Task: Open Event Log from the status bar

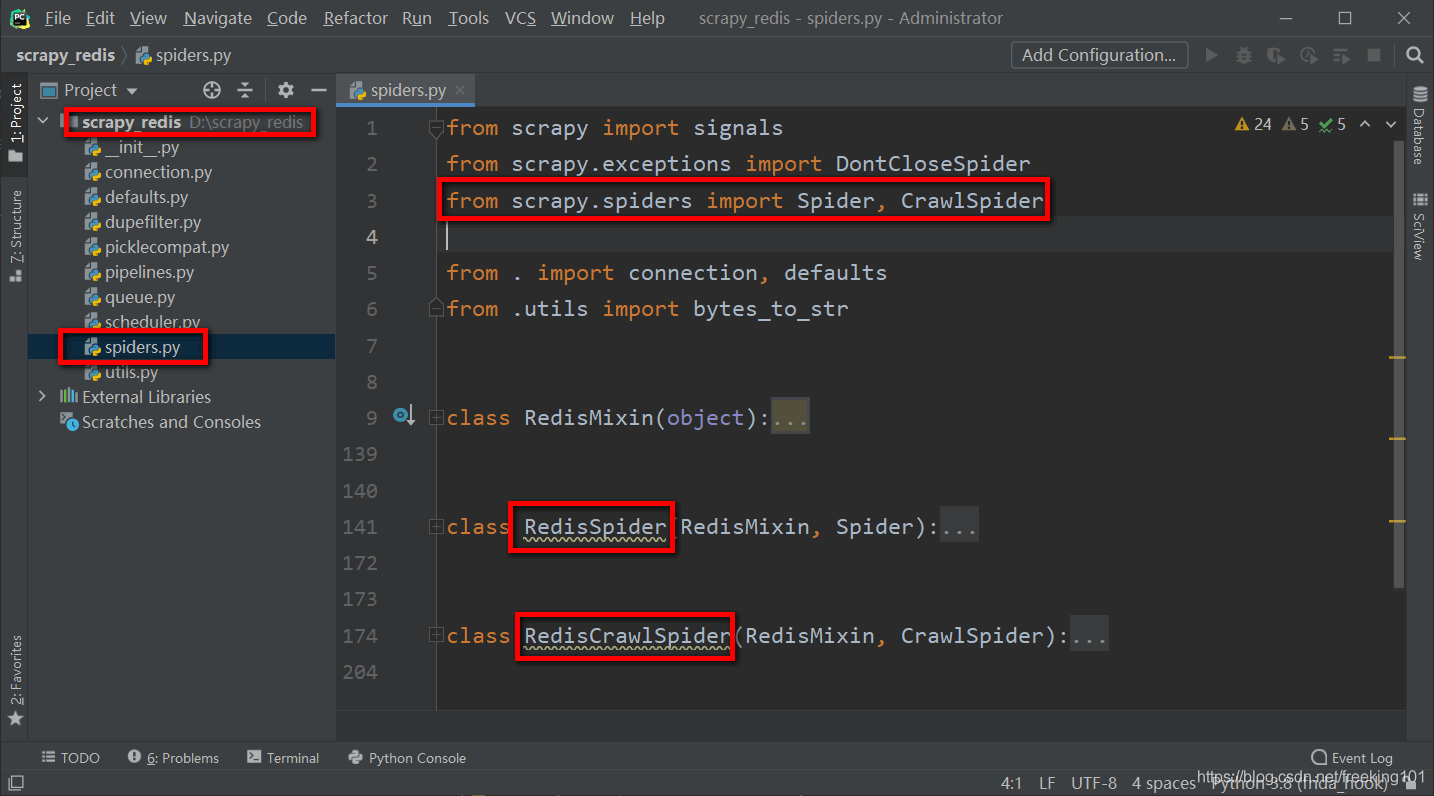Action: click(x=1352, y=758)
